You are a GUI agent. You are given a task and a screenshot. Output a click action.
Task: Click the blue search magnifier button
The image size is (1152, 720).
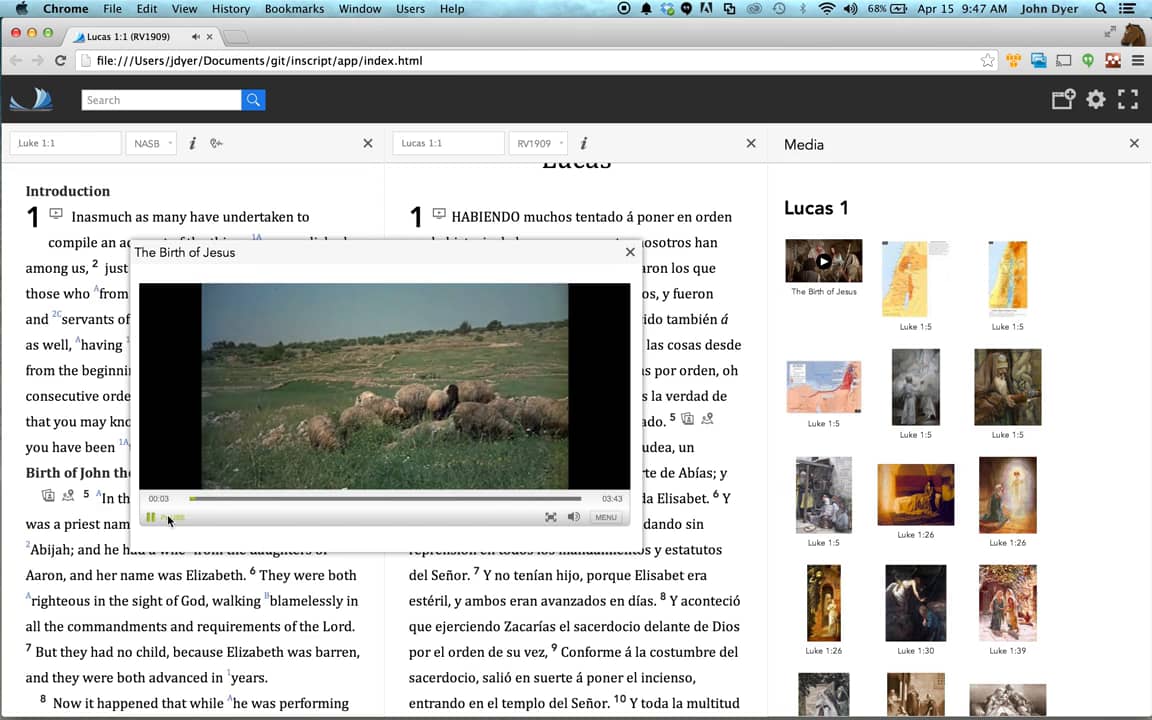[253, 100]
